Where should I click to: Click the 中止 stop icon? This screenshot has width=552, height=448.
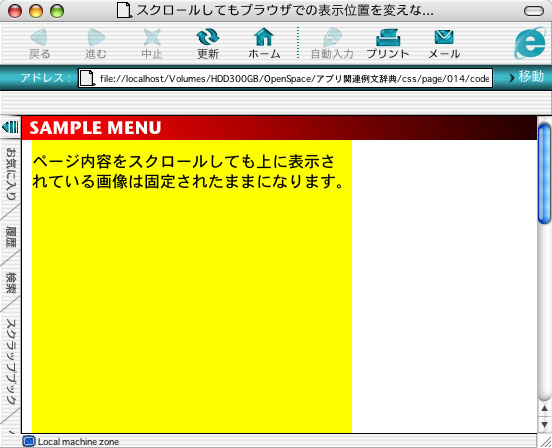point(152,37)
